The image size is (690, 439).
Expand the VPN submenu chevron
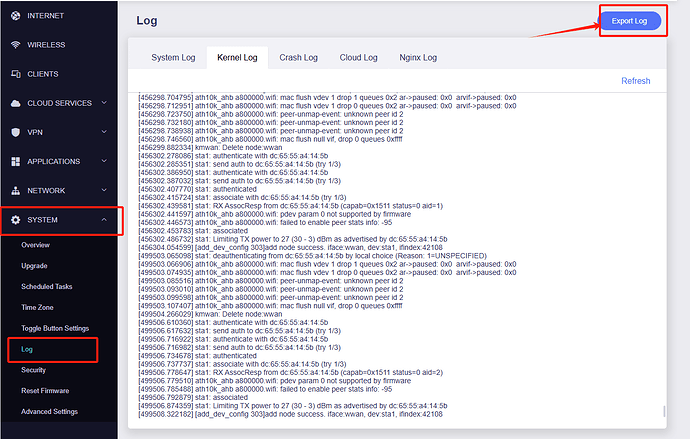104,132
